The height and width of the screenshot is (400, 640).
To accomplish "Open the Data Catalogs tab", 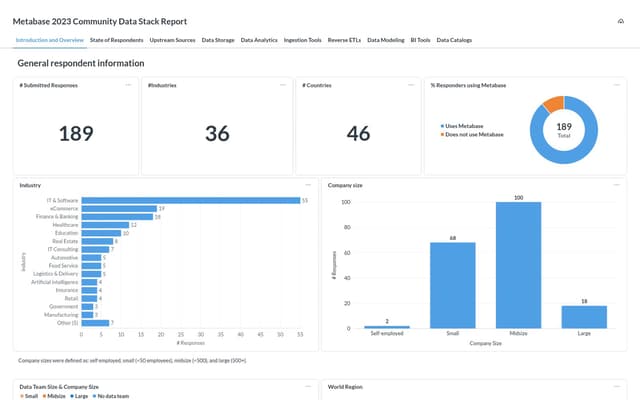I will tap(454, 40).
